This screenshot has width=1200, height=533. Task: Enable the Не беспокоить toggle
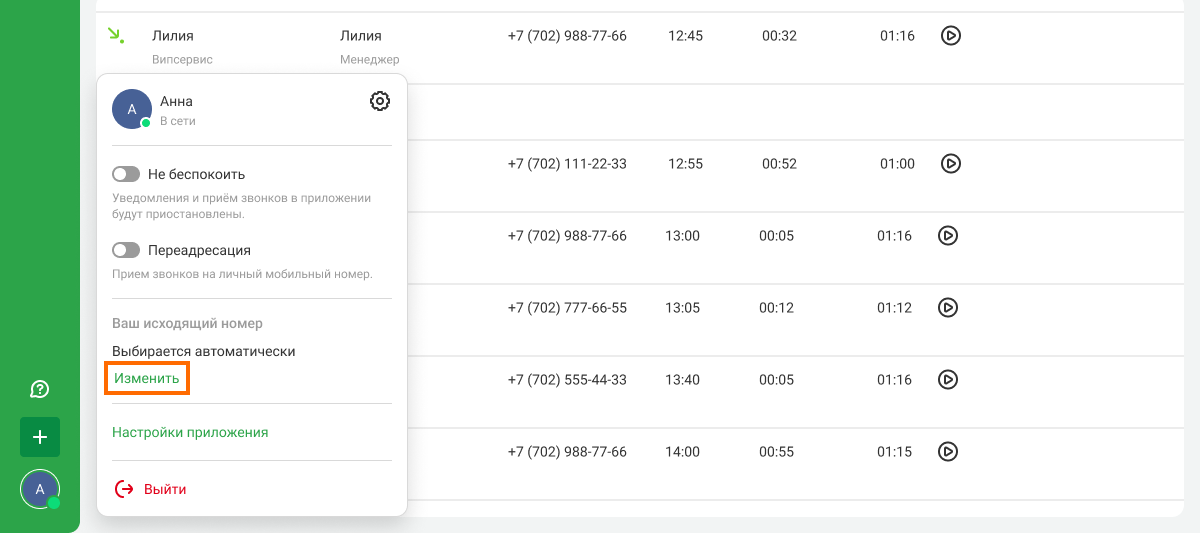tap(126, 174)
